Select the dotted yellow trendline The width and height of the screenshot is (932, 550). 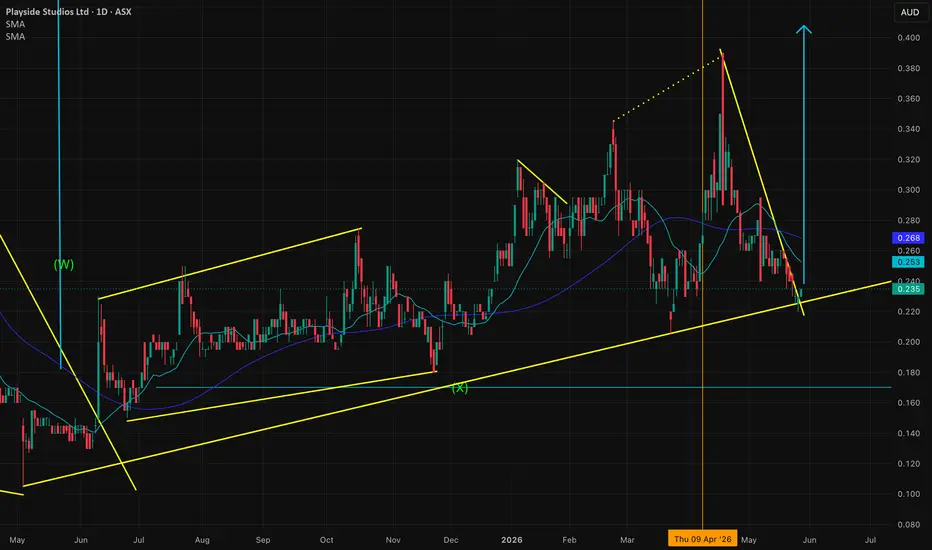pyautogui.click(x=667, y=88)
